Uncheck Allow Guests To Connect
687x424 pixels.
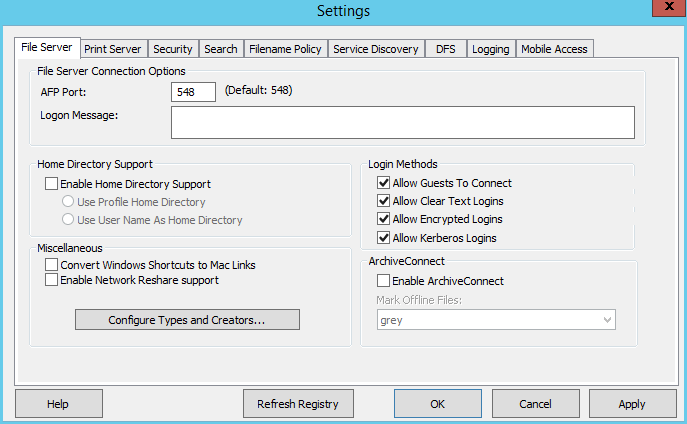(x=384, y=184)
